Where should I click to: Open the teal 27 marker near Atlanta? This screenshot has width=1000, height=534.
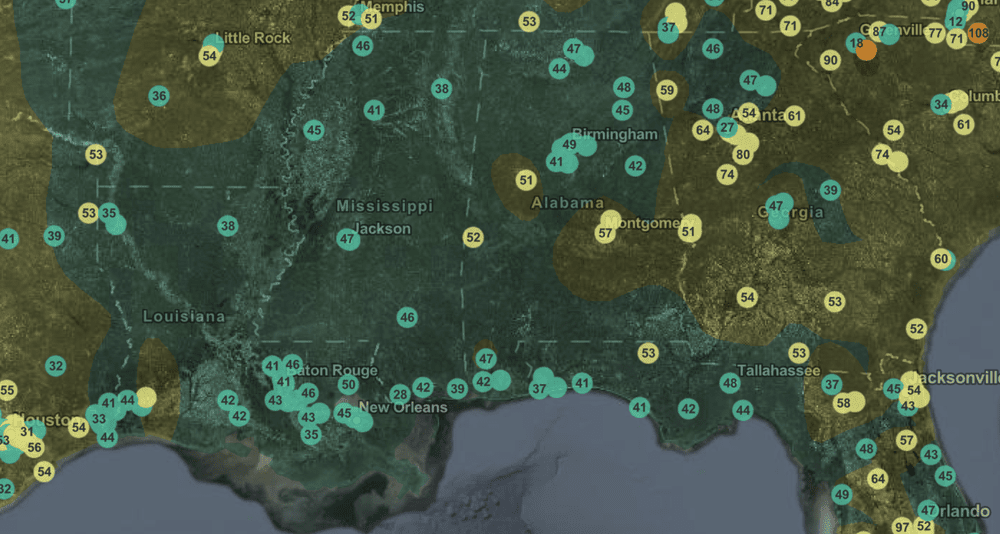[x=727, y=128]
